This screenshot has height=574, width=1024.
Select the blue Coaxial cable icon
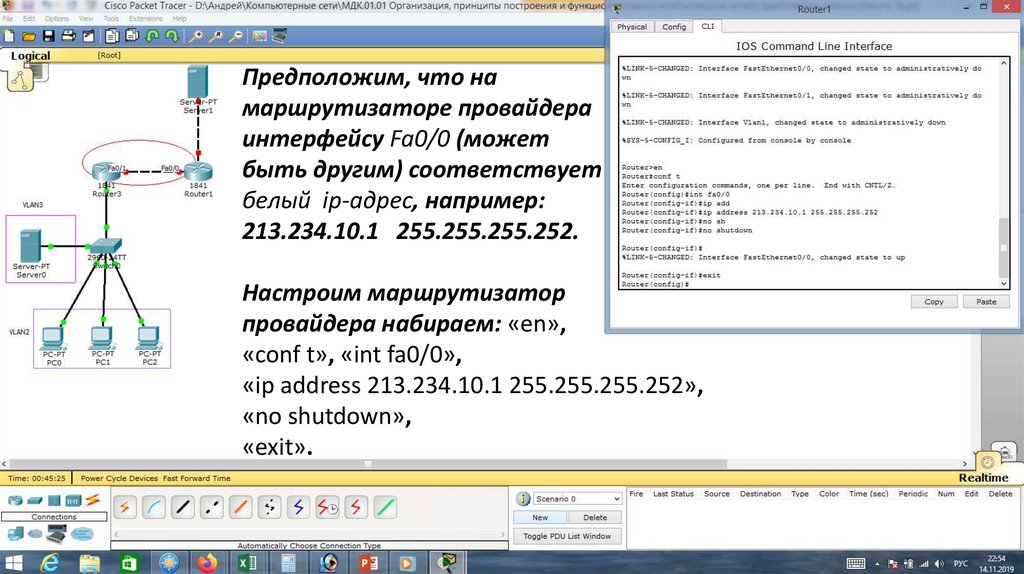[298, 507]
